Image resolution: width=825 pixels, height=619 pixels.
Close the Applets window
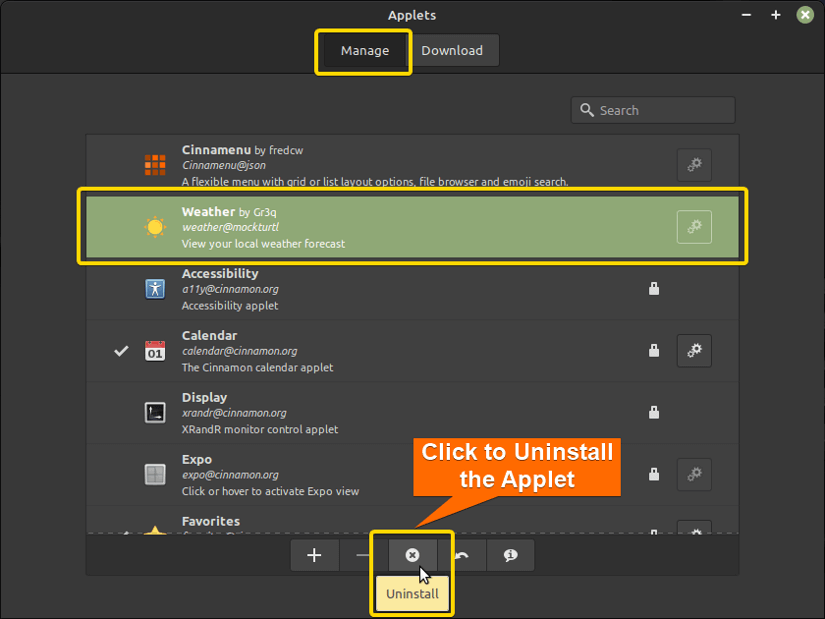coord(805,15)
